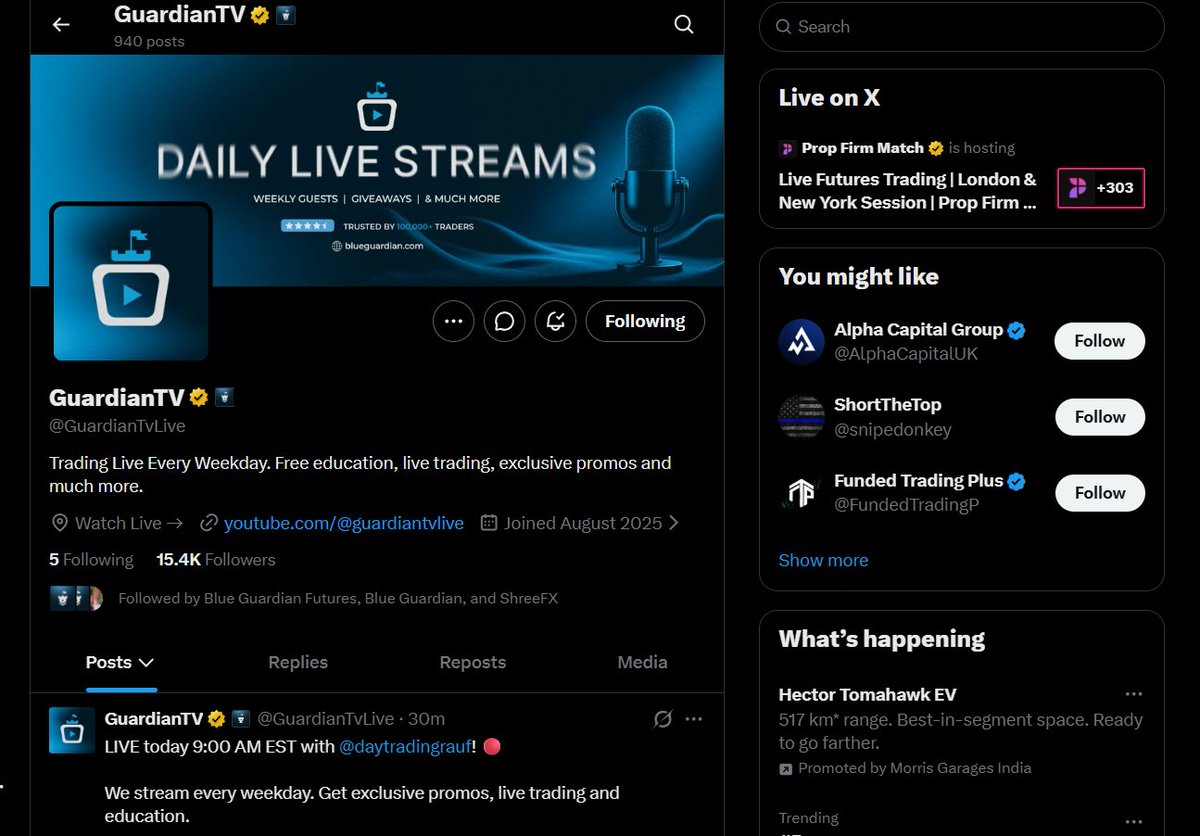The width and height of the screenshot is (1200, 836).
Task: Click GuardianTV header title at top
Action: [180, 15]
